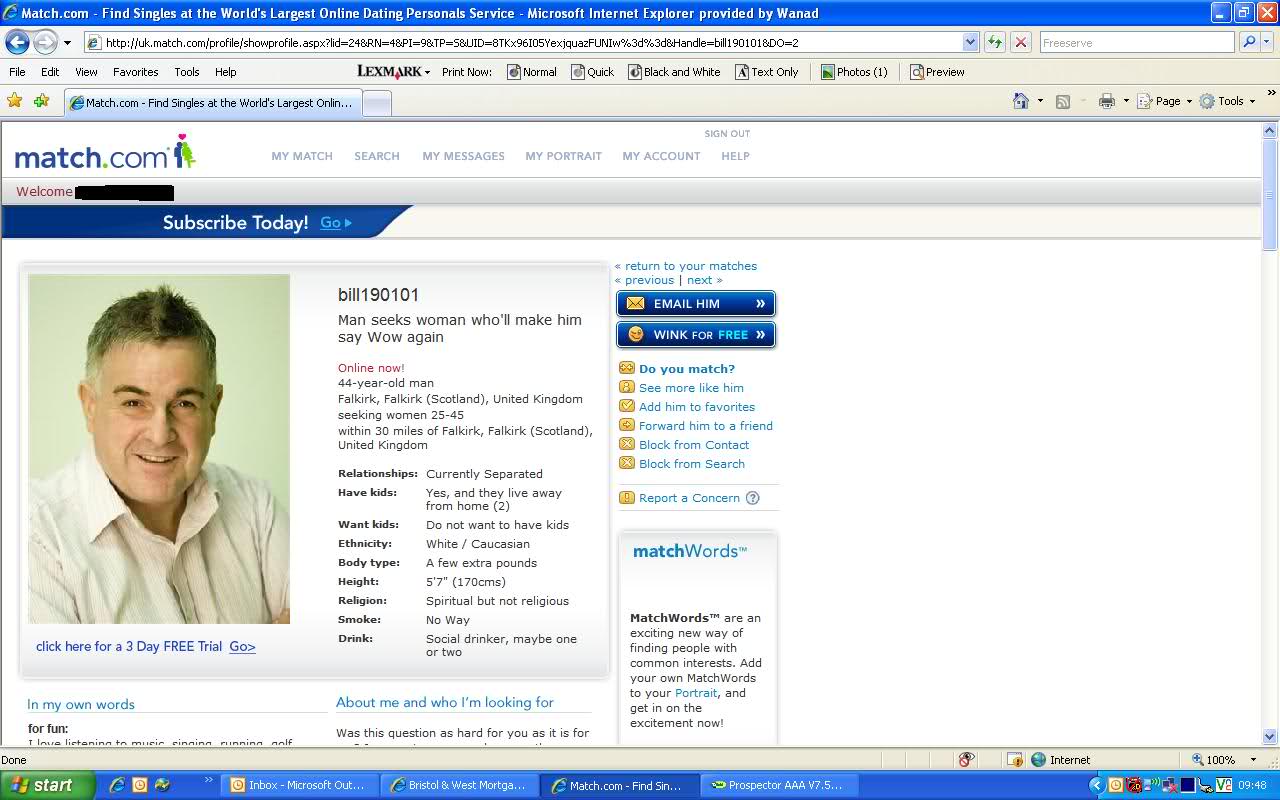
Task: Stop loading with the red X icon
Action: (1021, 42)
